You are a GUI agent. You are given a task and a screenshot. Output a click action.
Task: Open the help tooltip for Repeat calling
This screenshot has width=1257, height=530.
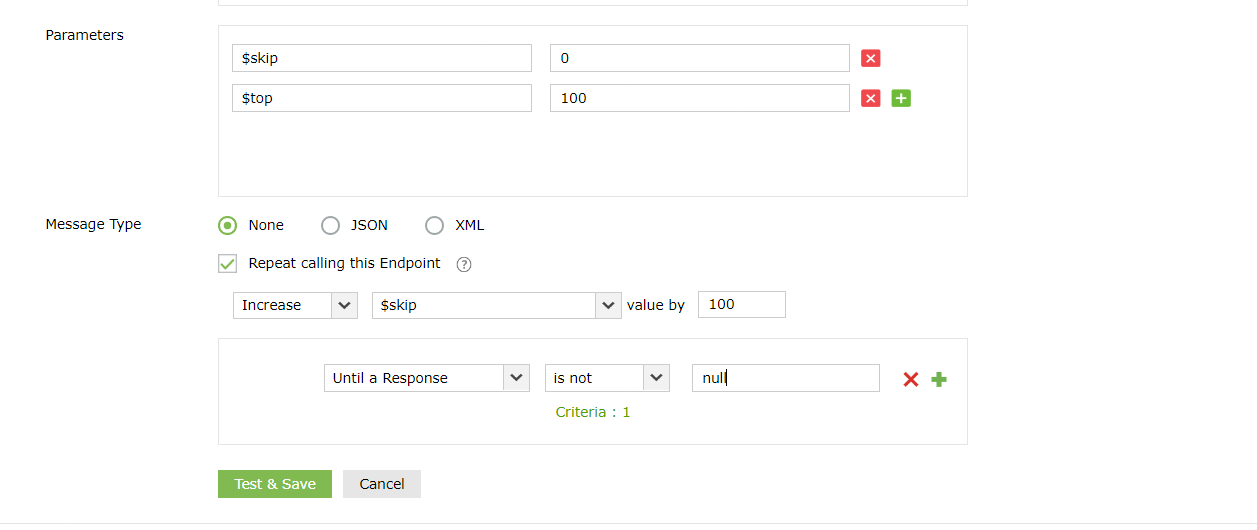point(463,265)
